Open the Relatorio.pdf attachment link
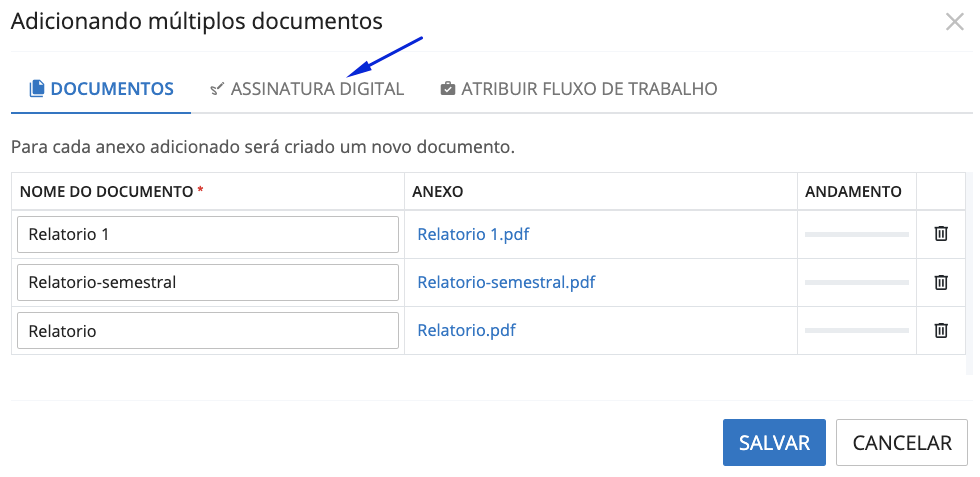Image resolution: width=980 pixels, height=477 pixels. 466,330
